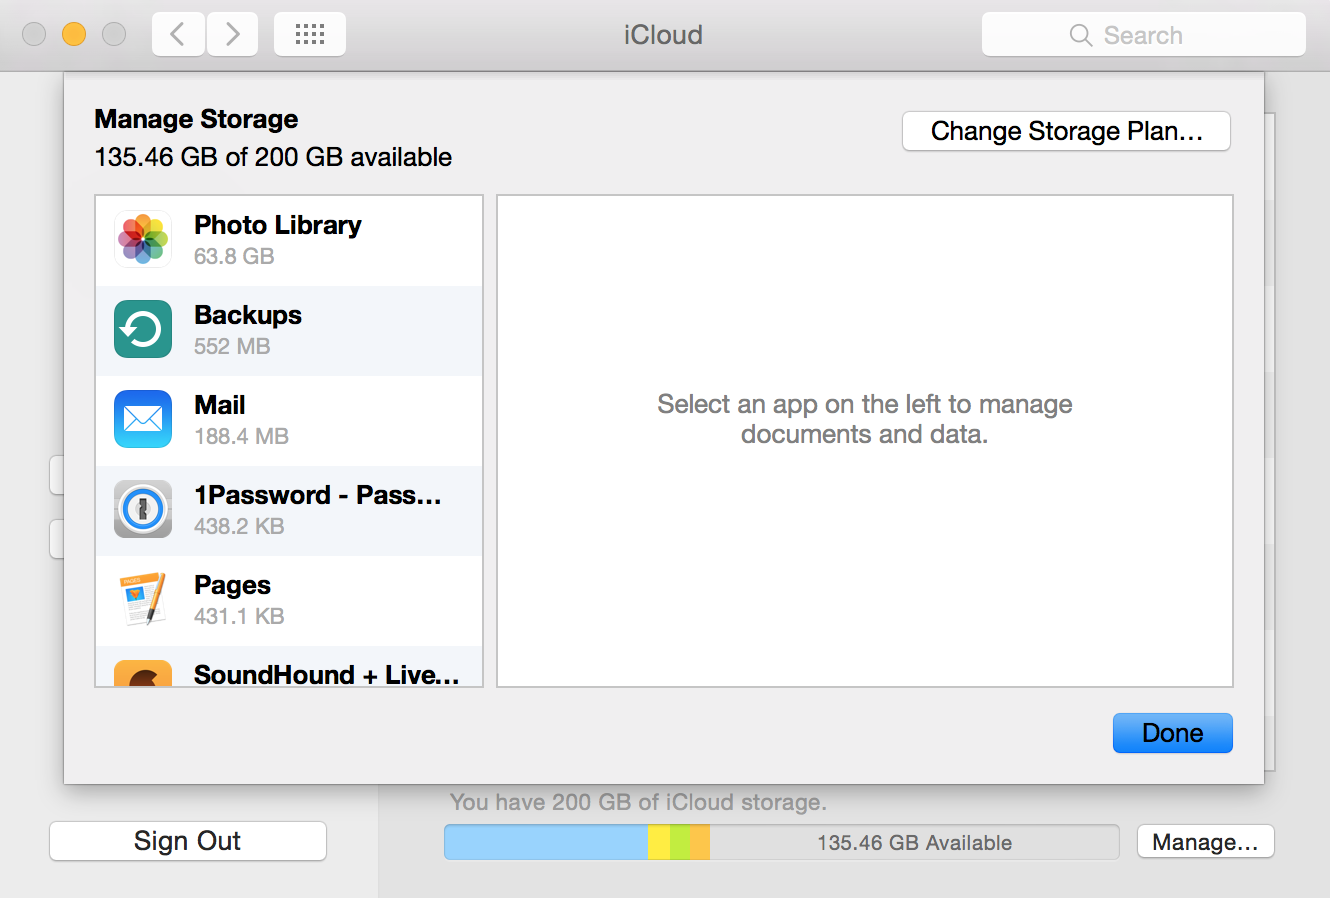Select the SoundHound + Live… label
The height and width of the screenshot is (898, 1330).
tap(326, 674)
